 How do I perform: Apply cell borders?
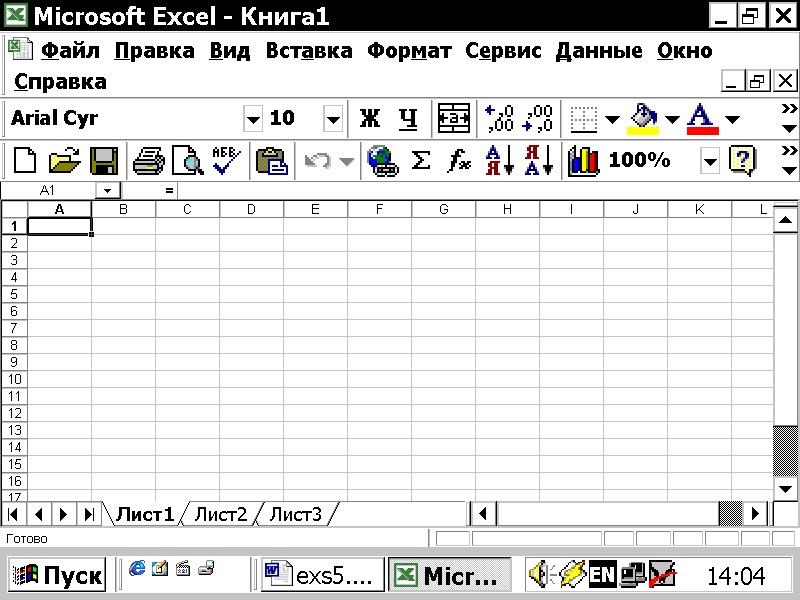[584, 119]
